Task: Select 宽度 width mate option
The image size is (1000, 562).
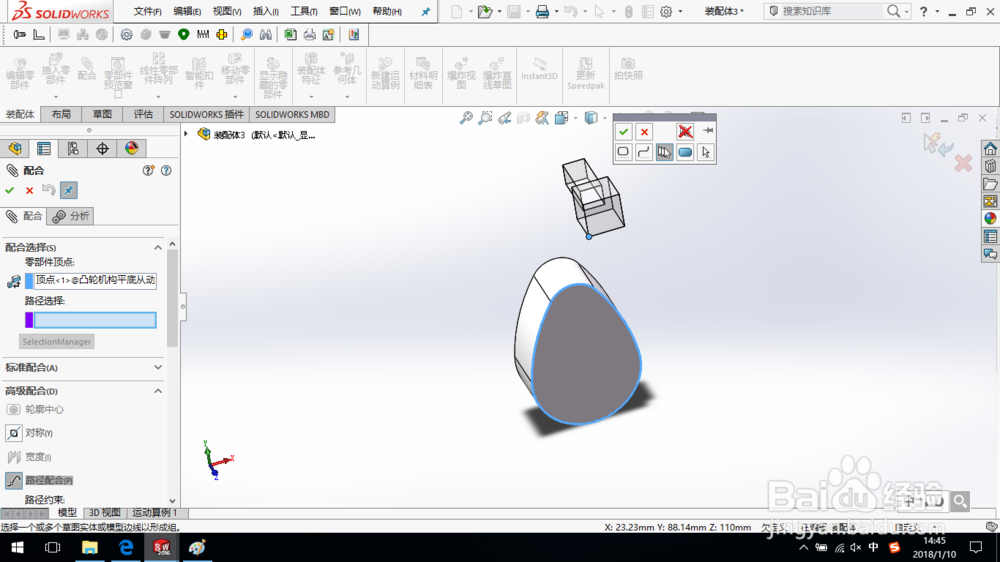Action: click(x=29, y=457)
